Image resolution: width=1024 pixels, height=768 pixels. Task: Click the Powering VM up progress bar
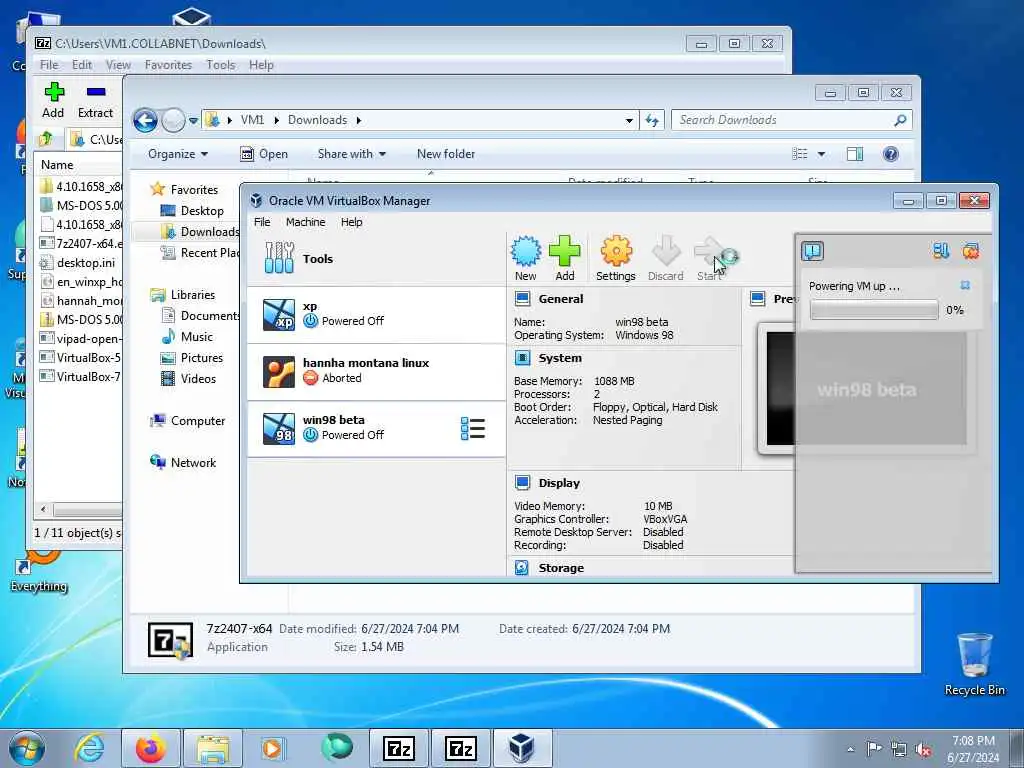tap(874, 310)
